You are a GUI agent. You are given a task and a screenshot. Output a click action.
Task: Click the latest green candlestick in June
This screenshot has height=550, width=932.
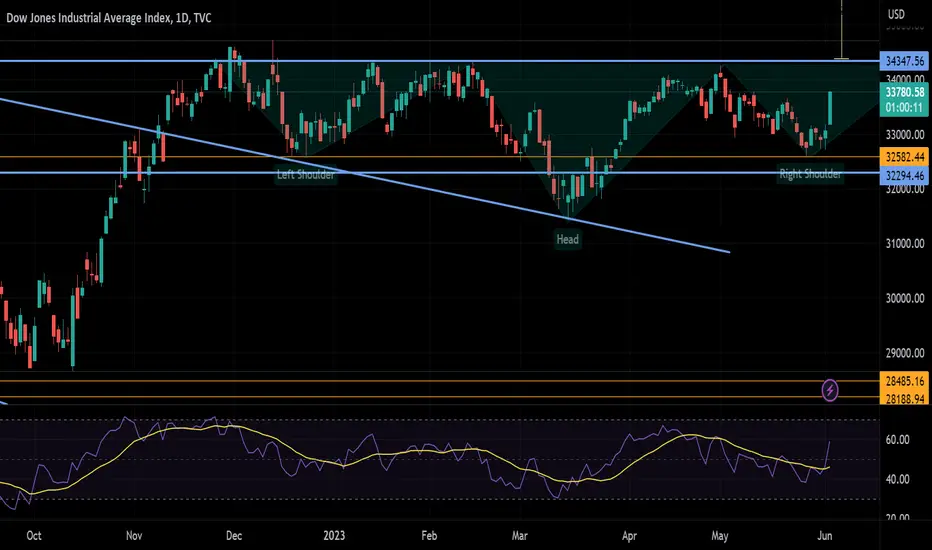[x=830, y=108]
